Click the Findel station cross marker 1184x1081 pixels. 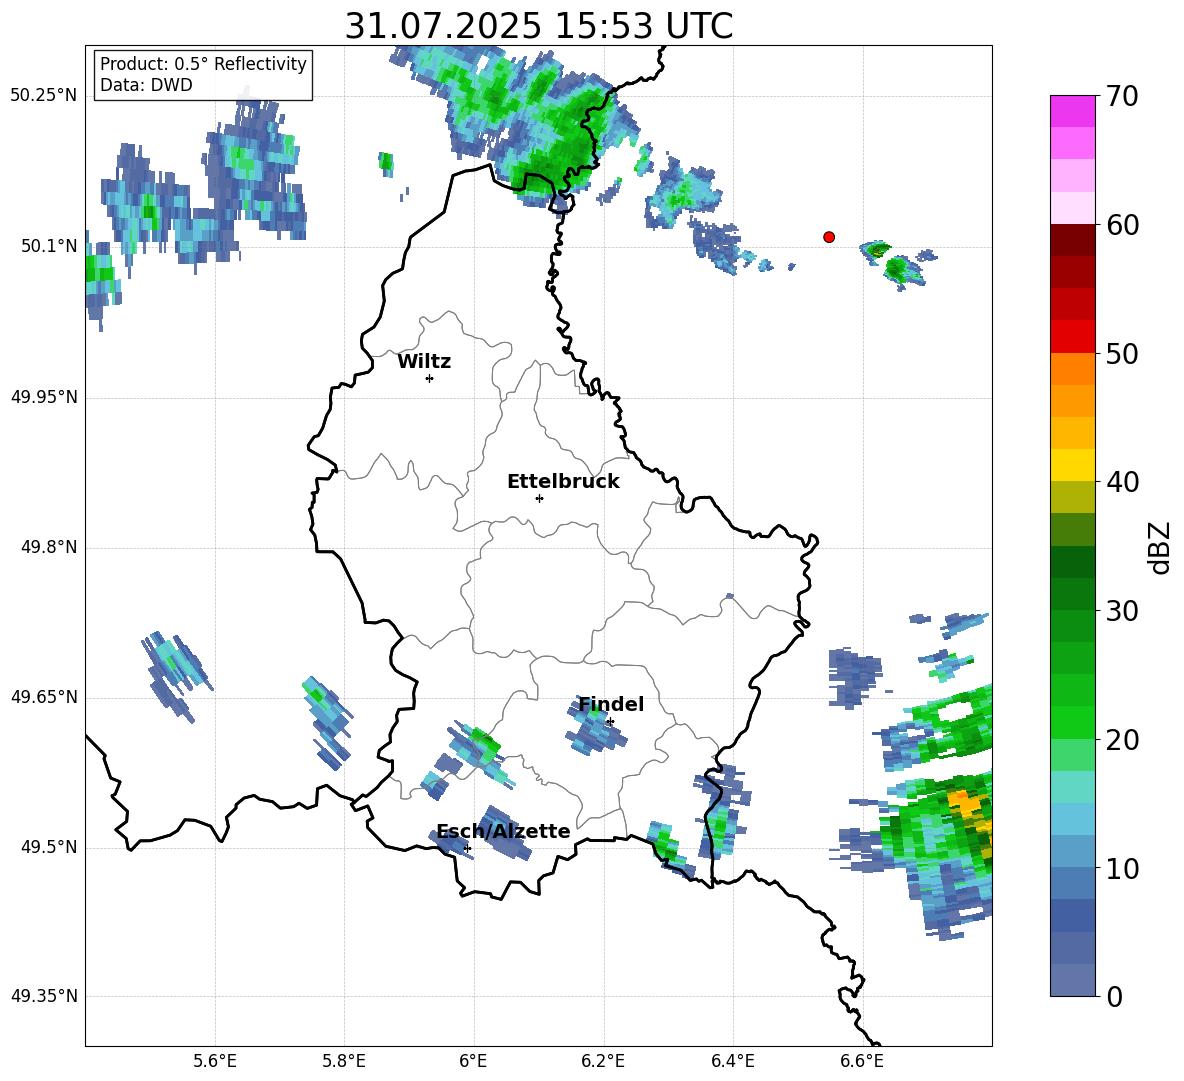[610, 722]
